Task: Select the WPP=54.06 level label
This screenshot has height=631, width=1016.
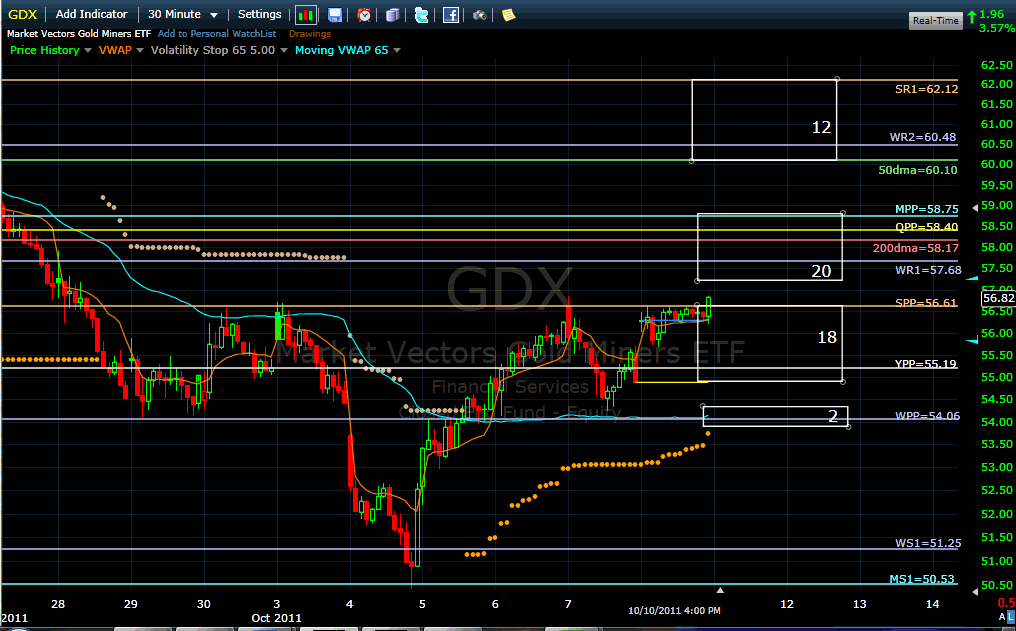Action: pos(927,416)
